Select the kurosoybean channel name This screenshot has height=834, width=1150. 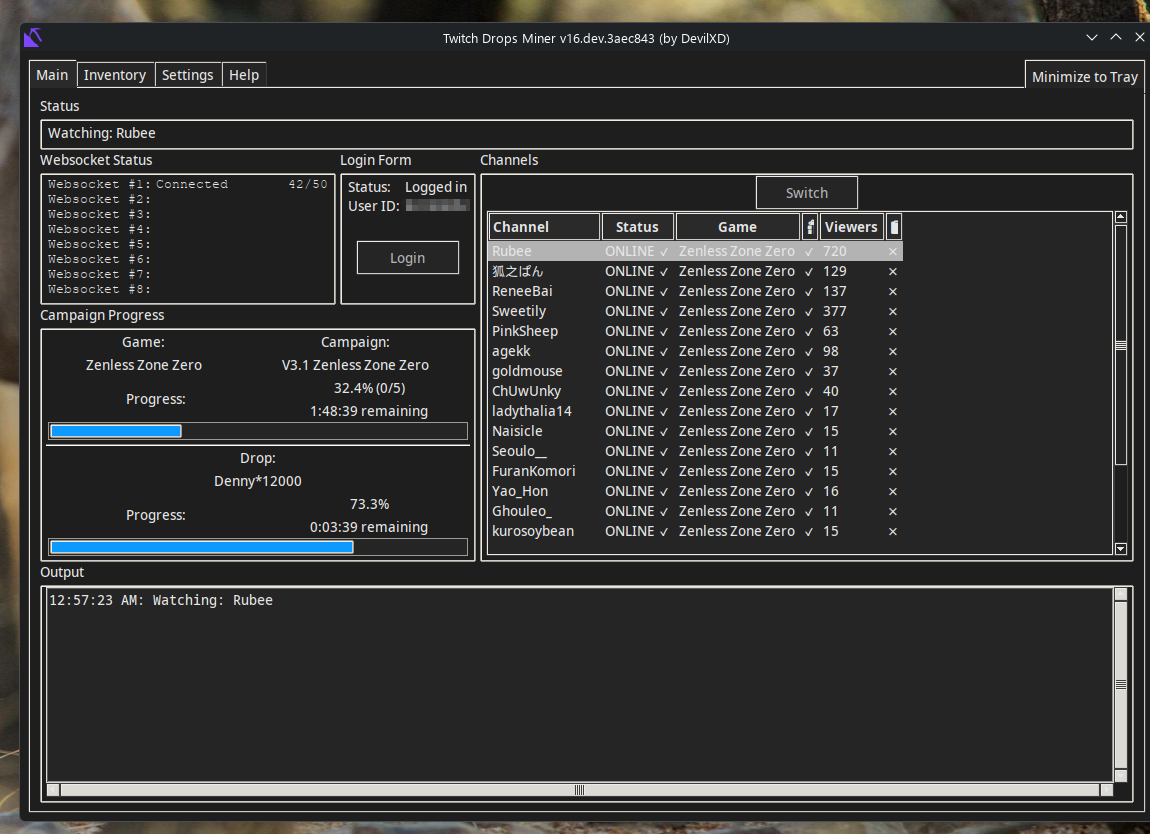[x=533, y=531]
